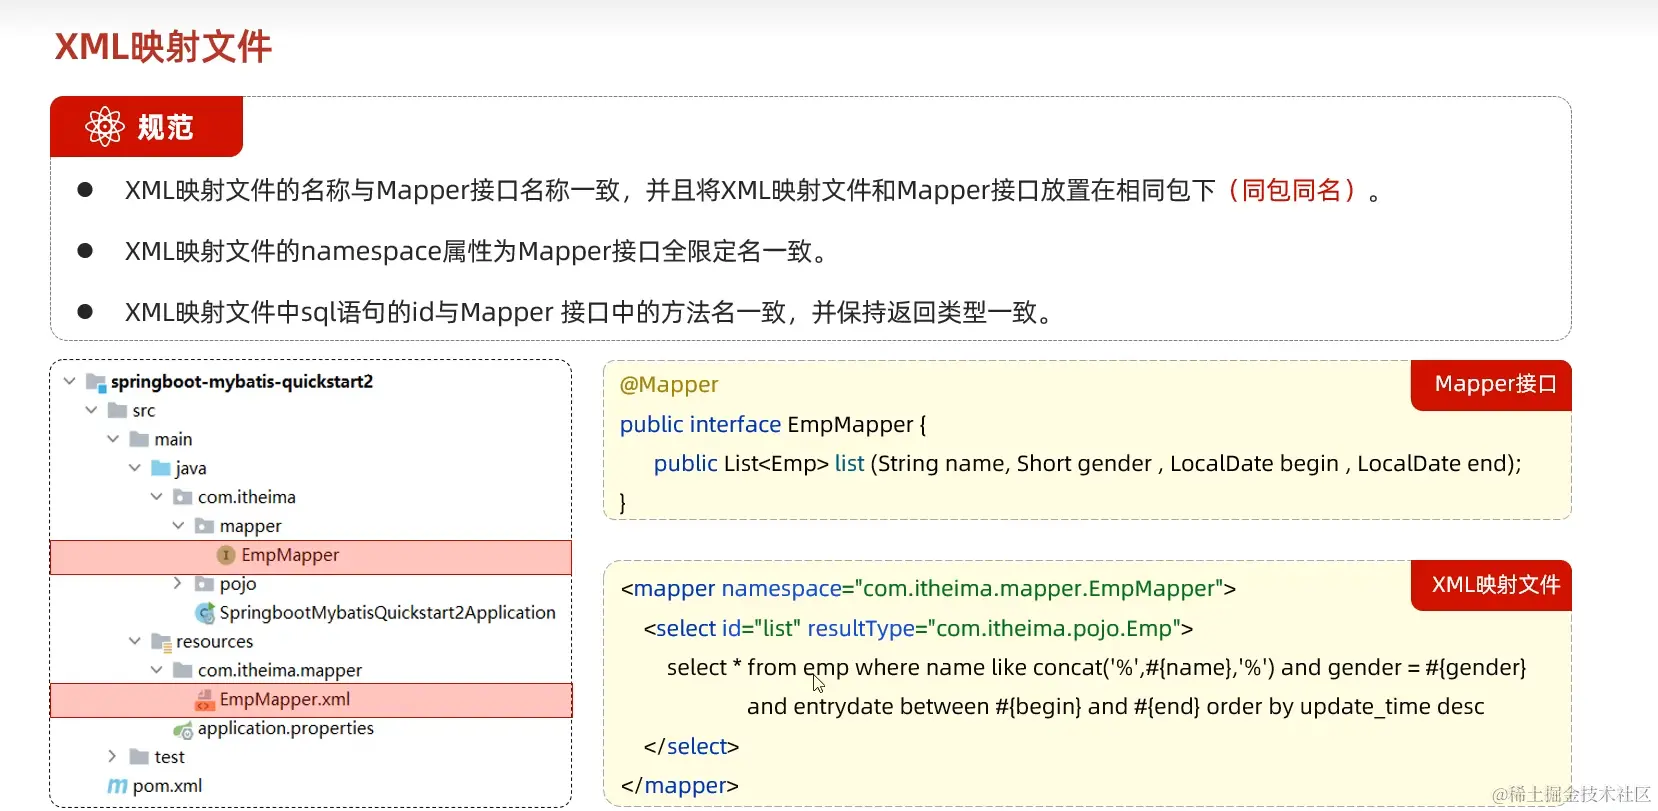The width and height of the screenshot is (1658, 811).
Task: Click the EmpMapper interface icon
Action: tap(226, 555)
